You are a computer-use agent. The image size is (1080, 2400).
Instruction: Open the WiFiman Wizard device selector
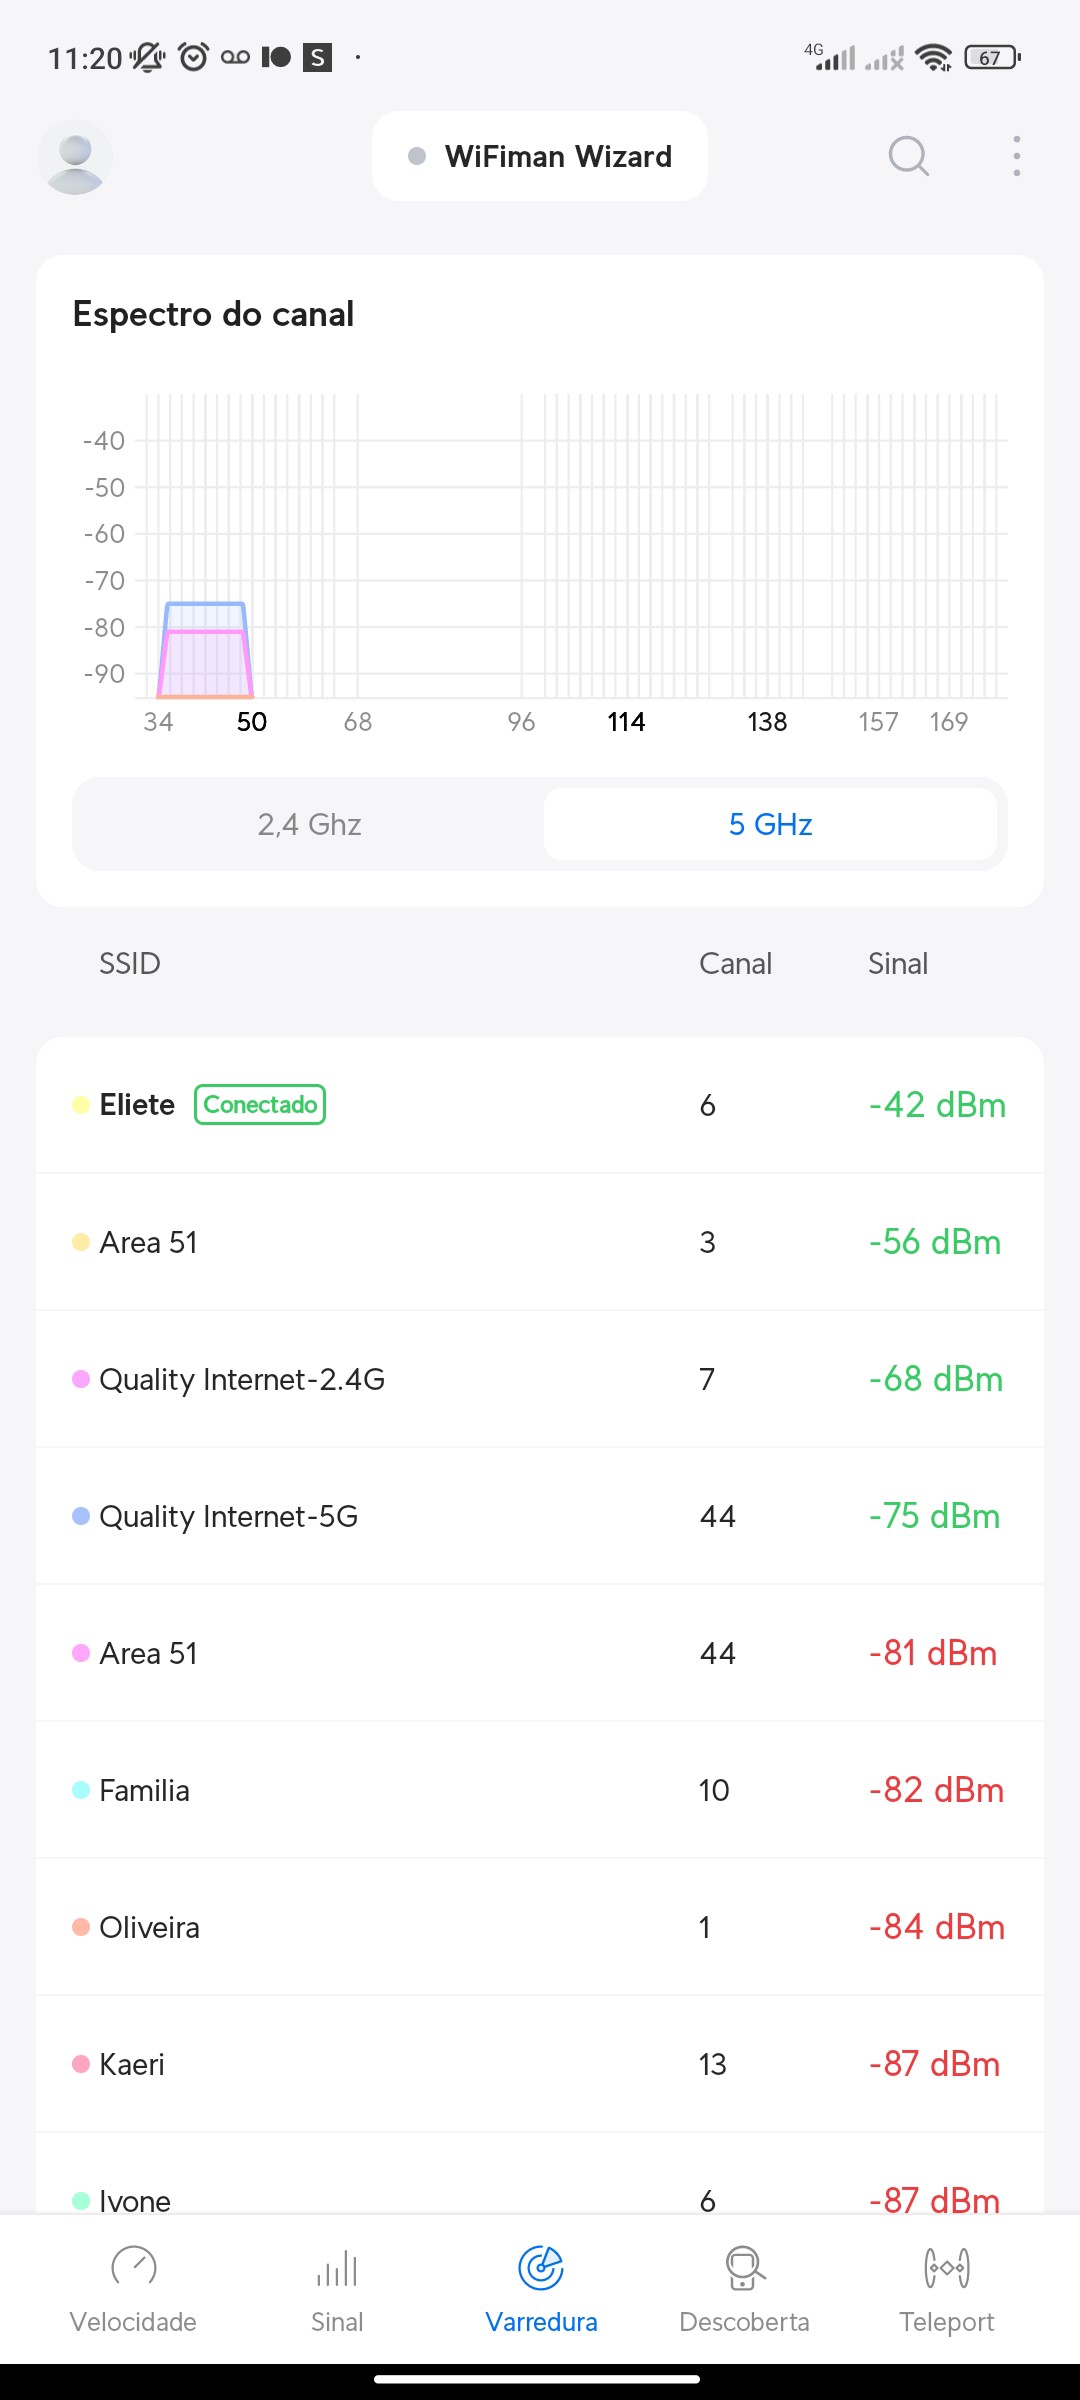[x=540, y=157]
